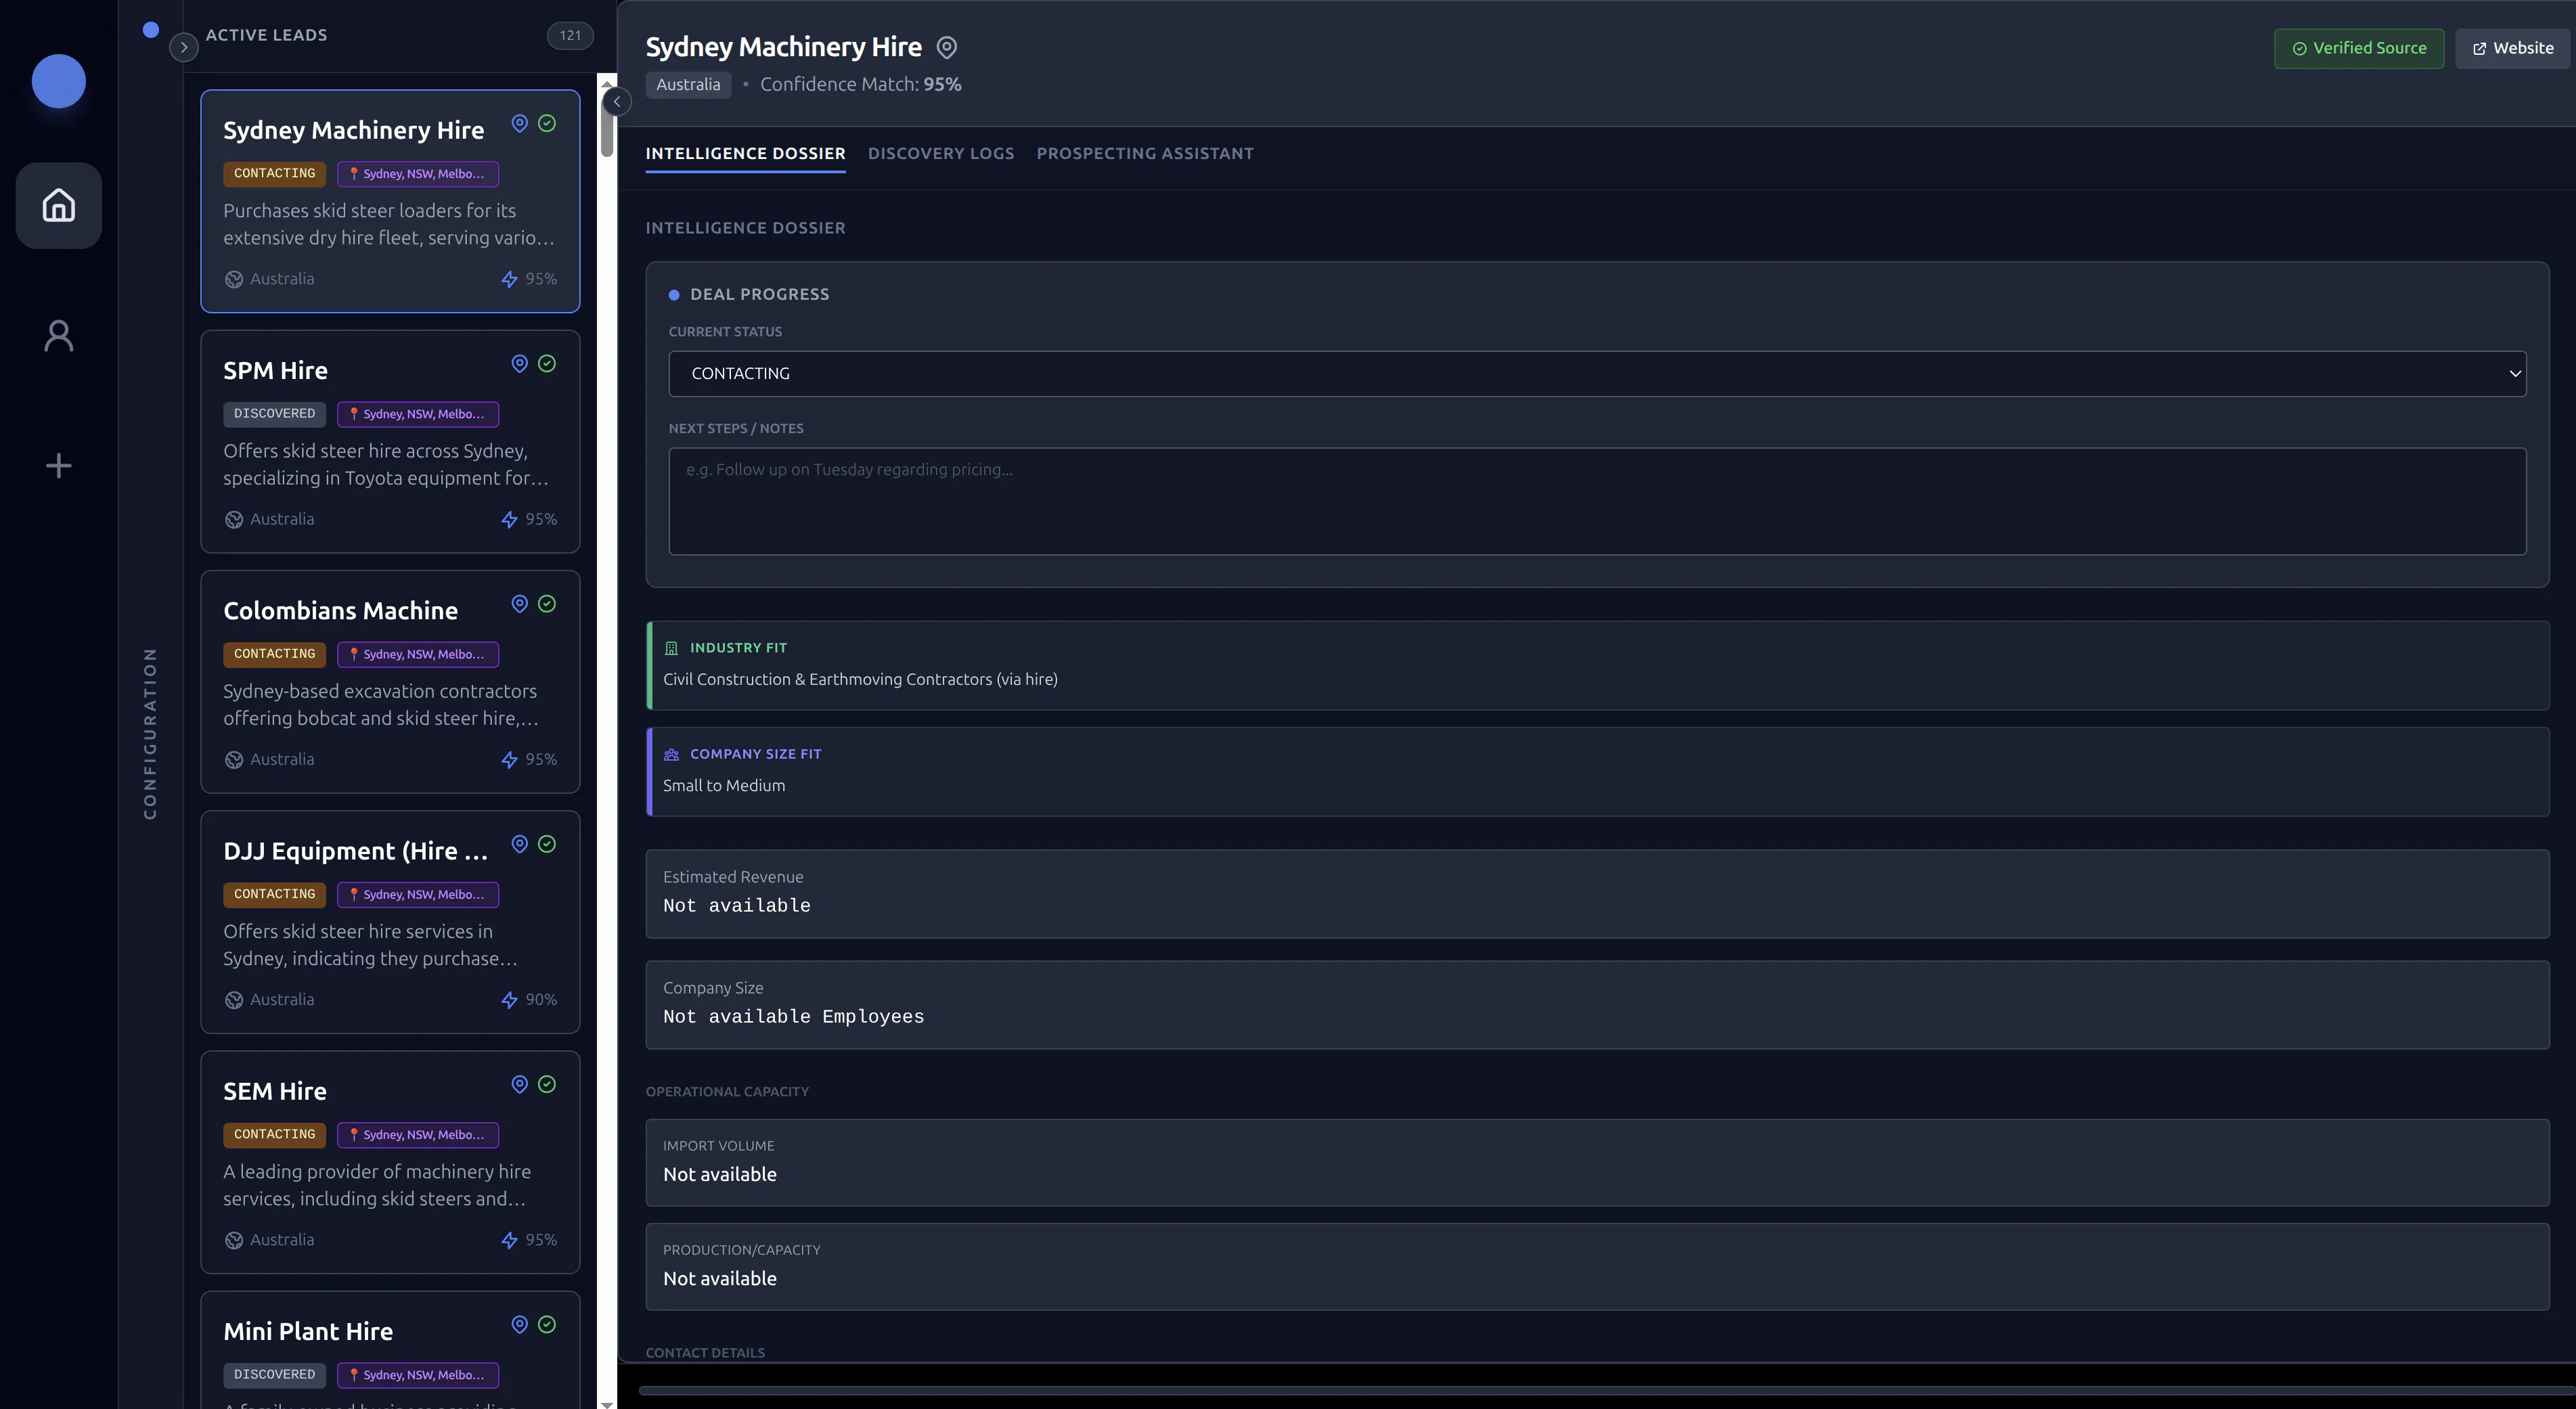Click the location tag on SPM Hire card

[x=418, y=414]
